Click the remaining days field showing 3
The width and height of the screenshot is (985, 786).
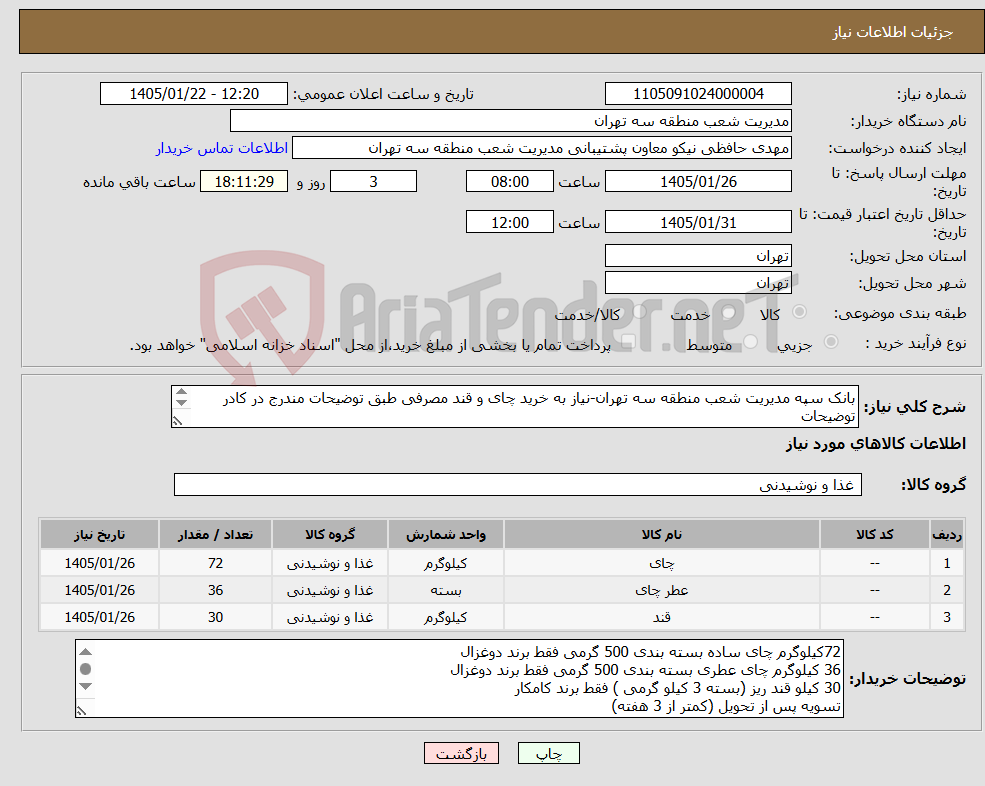click(x=373, y=182)
